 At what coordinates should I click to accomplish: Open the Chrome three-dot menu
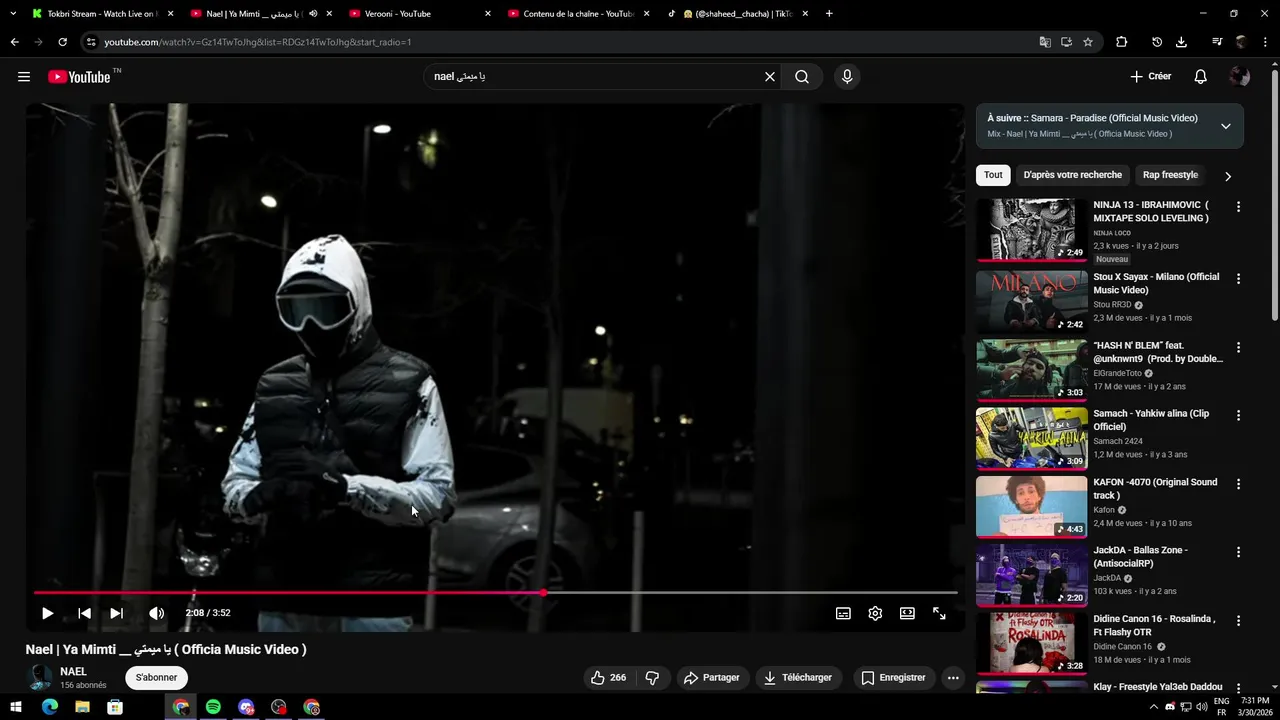point(1265,42)
